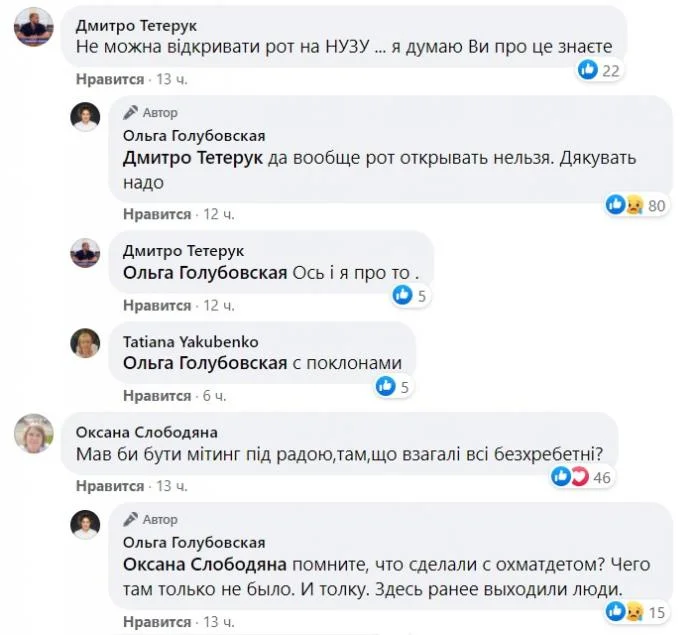Click the '6 ч.' timestamp on Tatiana's reply
This screenshot has height=635, width=698.
(x=214, y=396)
